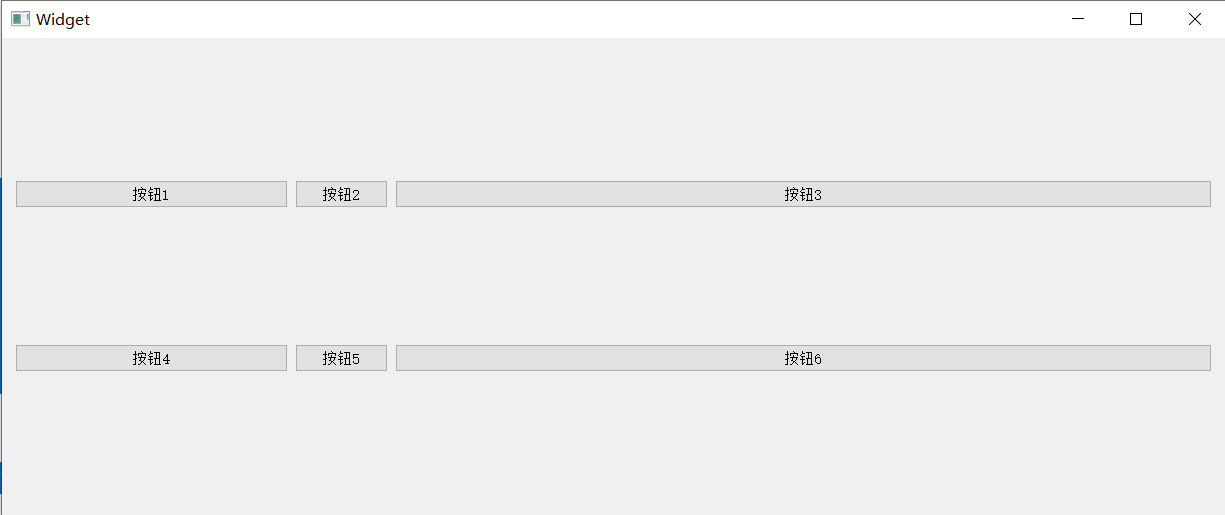Trigger the 按钮6 button
This screenshot has height=515, width=1225.
(x=803, y=358)
